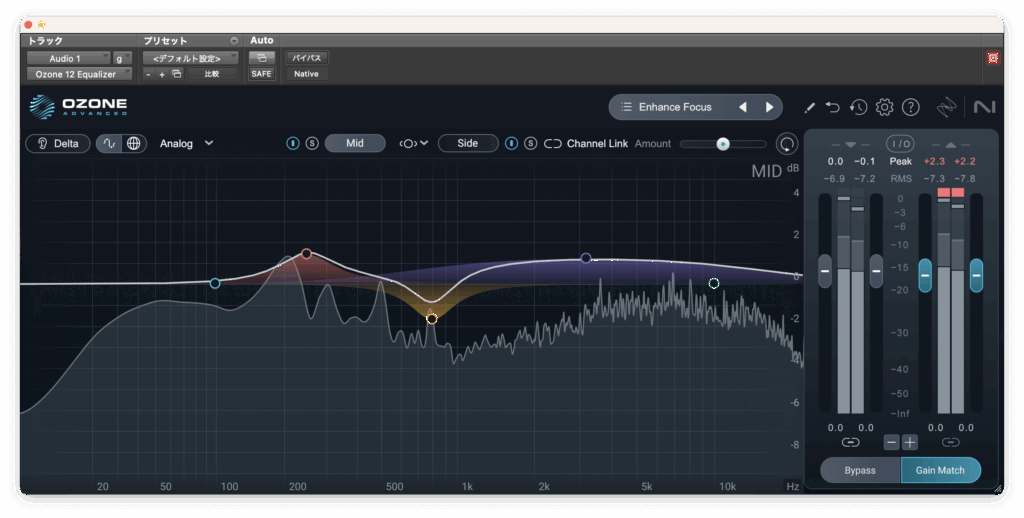Open Ozone settings gear
The height and width of the screenshot is (518, 1024).
pos(884,107)
